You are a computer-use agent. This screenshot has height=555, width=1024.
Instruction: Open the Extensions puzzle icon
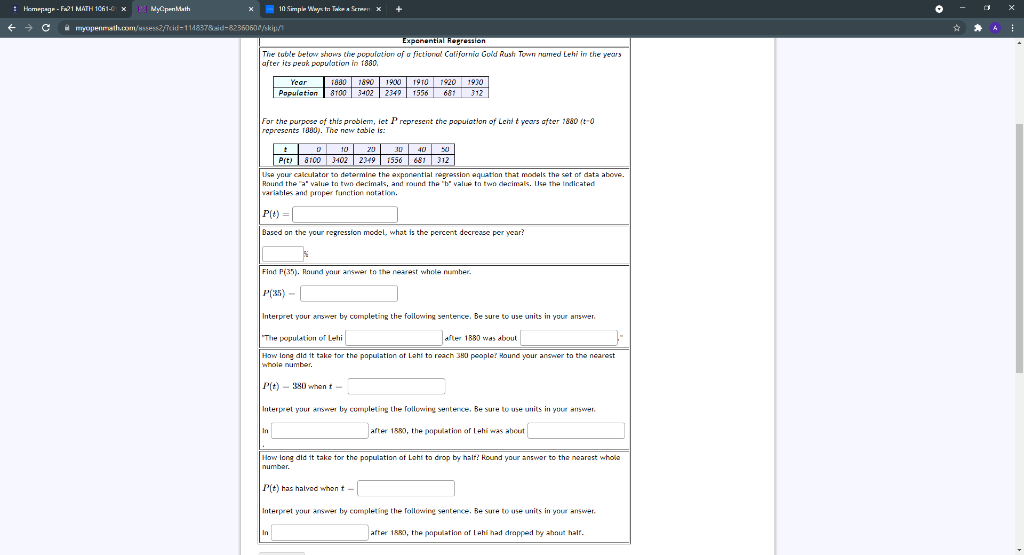[x=978, y=27]
